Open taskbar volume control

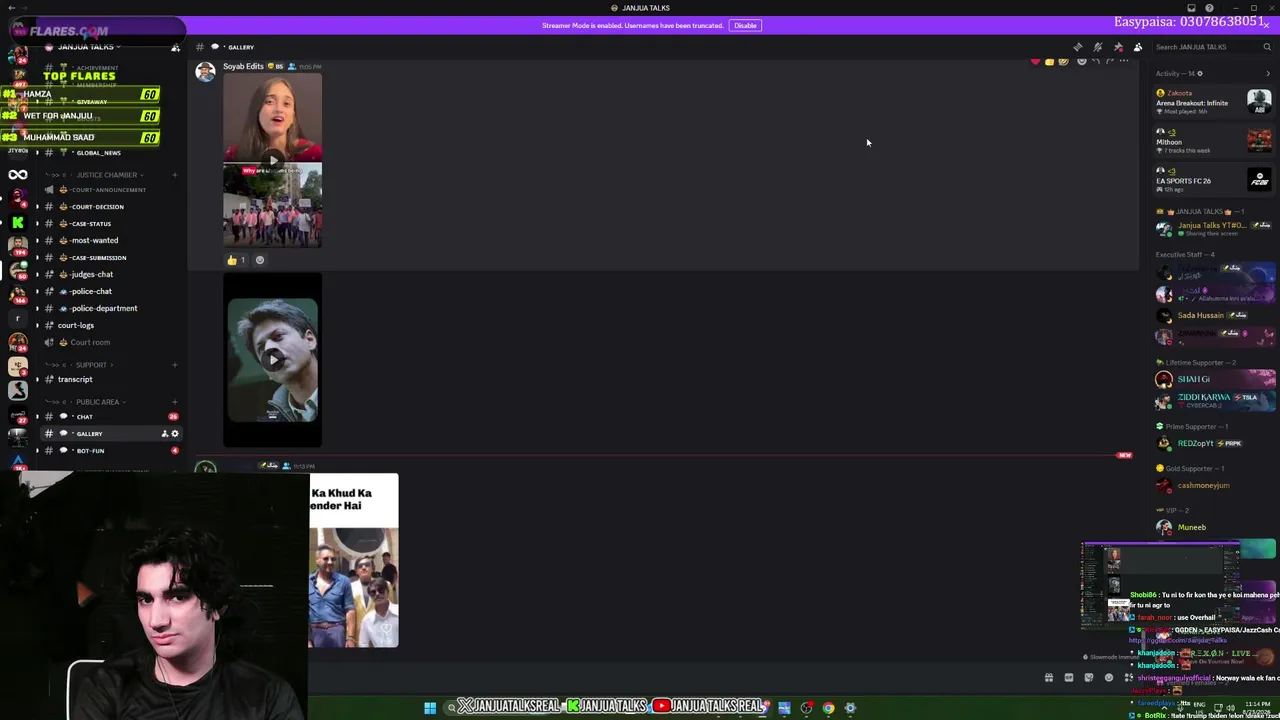pos(1231,707)
